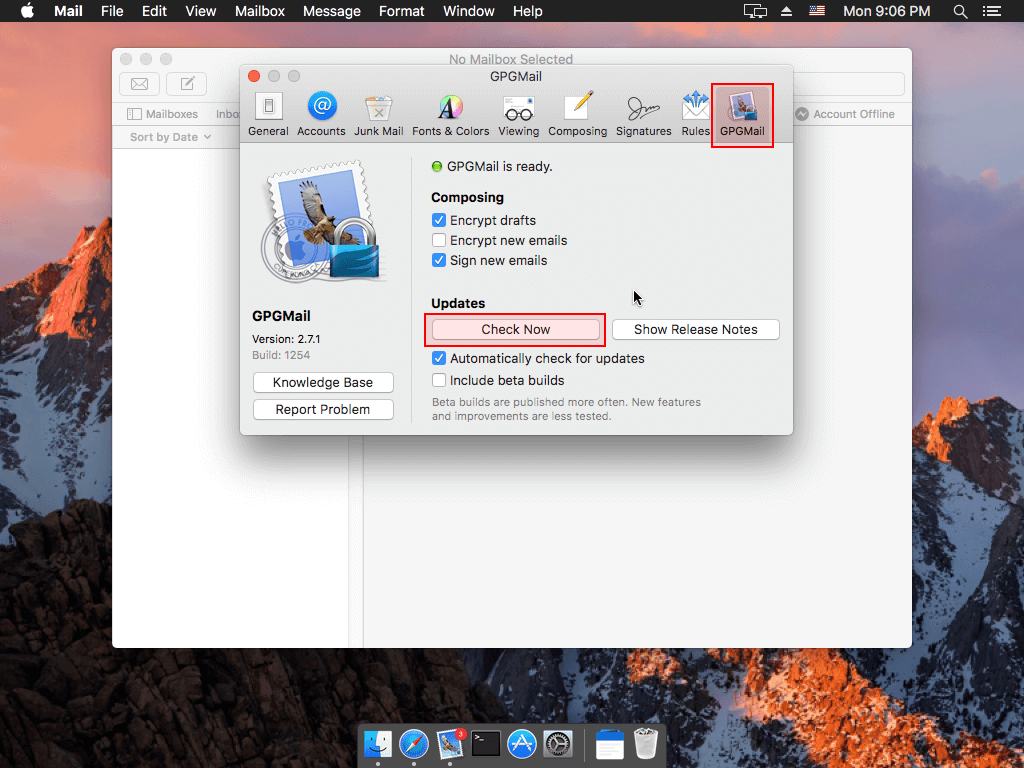Image resolution: width=1024 pixels, height=768 pixels.
Task: Enable Include beta builds
Action: pos(438,380)
